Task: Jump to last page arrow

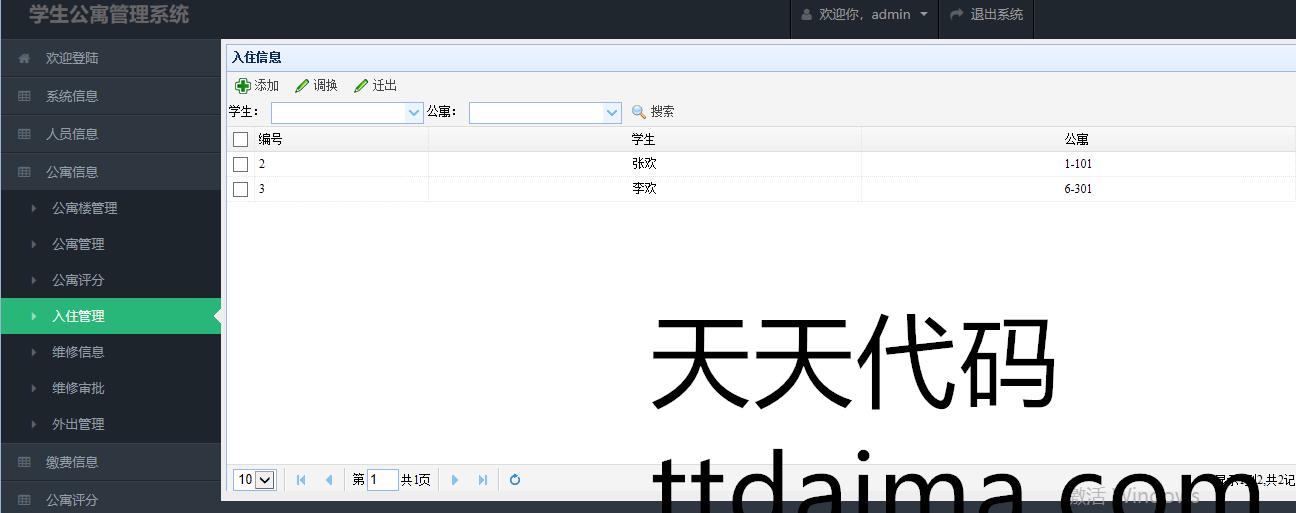Action: [483, 480]
